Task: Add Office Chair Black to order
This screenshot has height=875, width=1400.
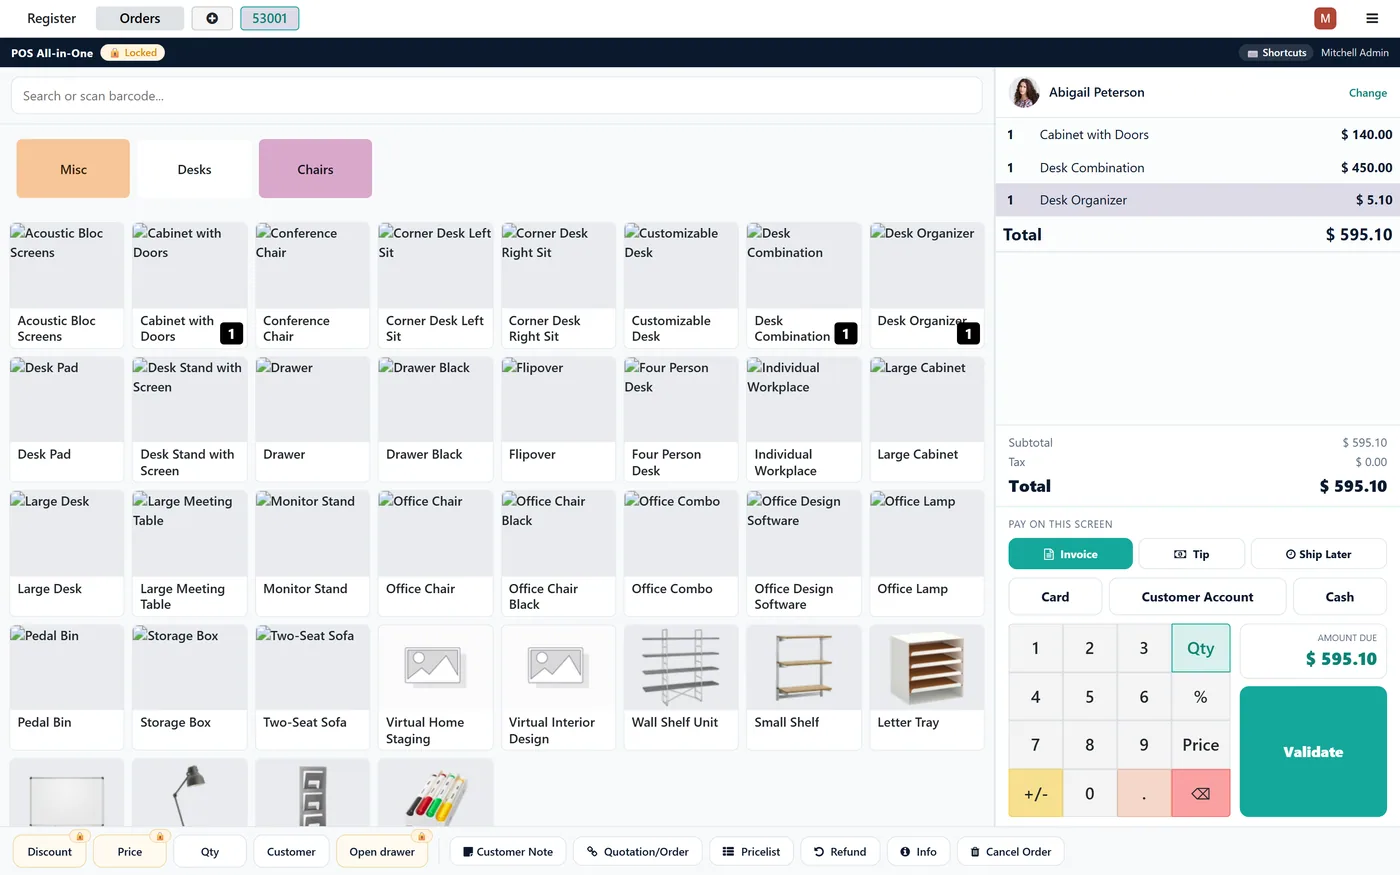Action: pos(558,553)
